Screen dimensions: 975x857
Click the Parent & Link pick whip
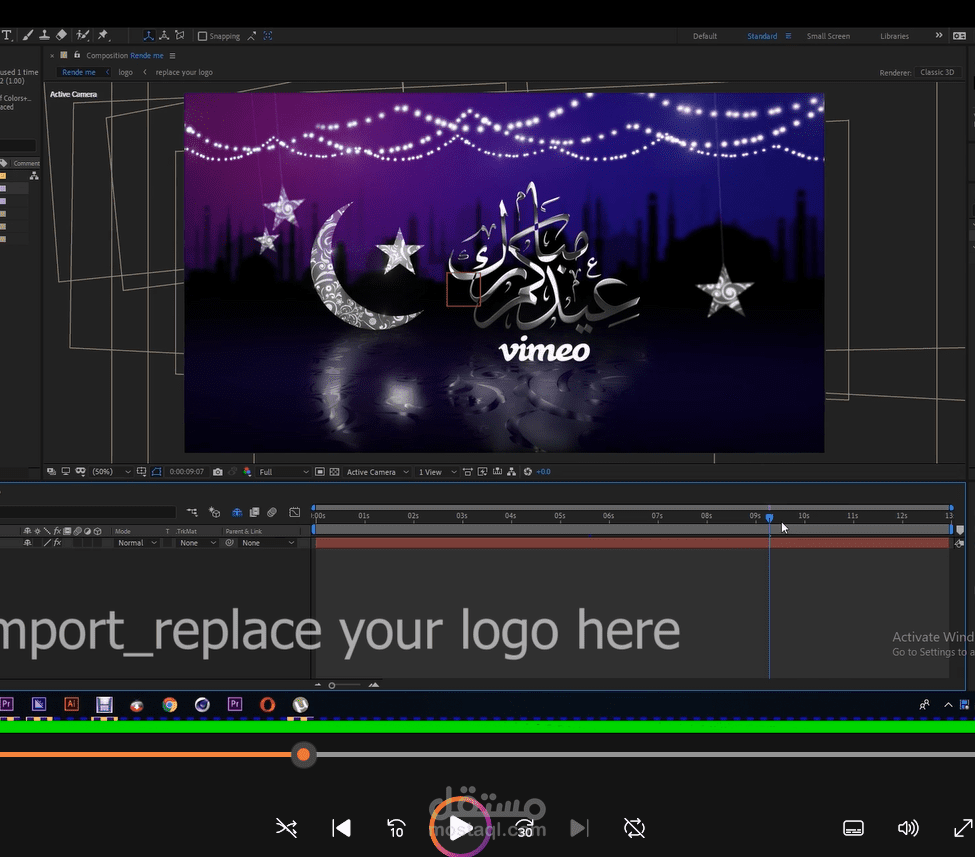pos(229,542)
